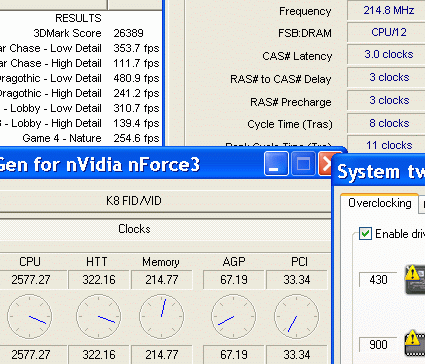Click the upper HTT clock value 322.16

pos(99,280)
